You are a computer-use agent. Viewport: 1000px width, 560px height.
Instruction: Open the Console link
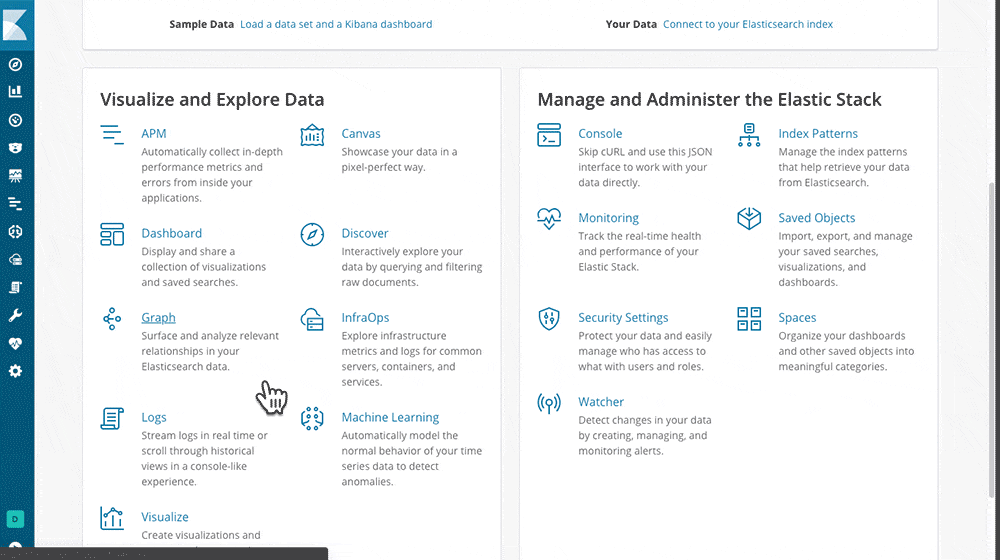[600, 133]
